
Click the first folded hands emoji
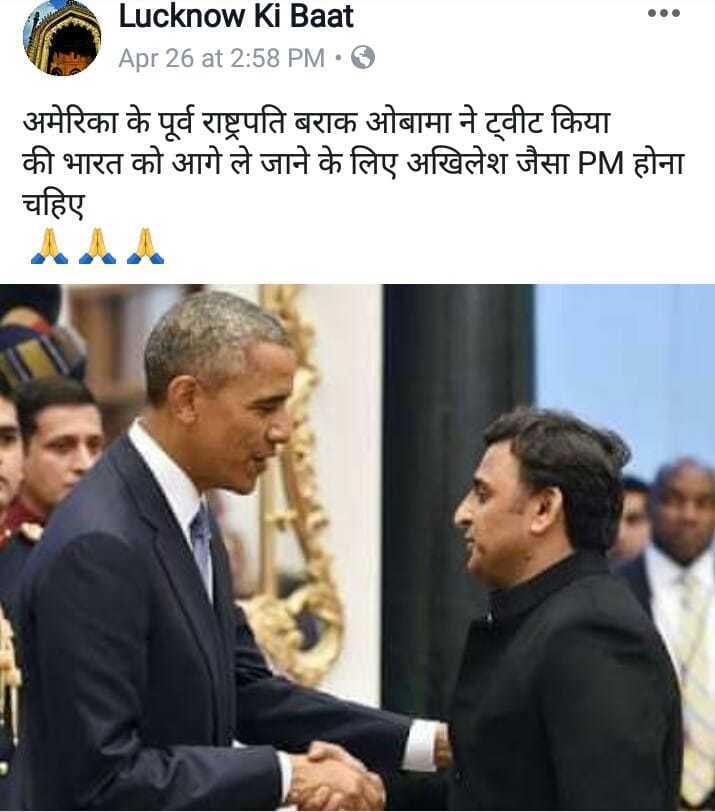(x=49, y=246)
